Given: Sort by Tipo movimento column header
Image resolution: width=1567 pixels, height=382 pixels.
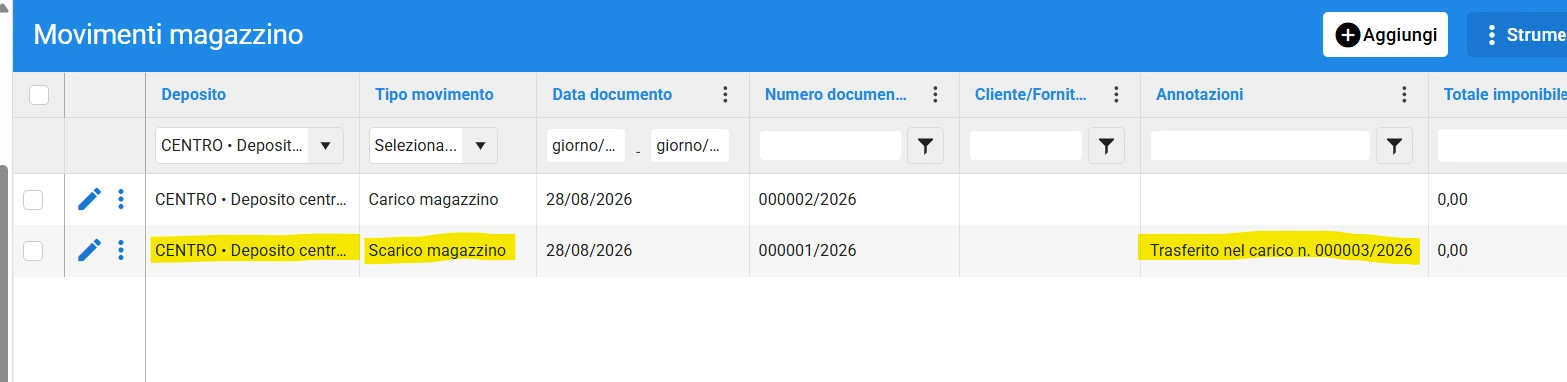Looking at the screenshot, I should coord(434,95).
